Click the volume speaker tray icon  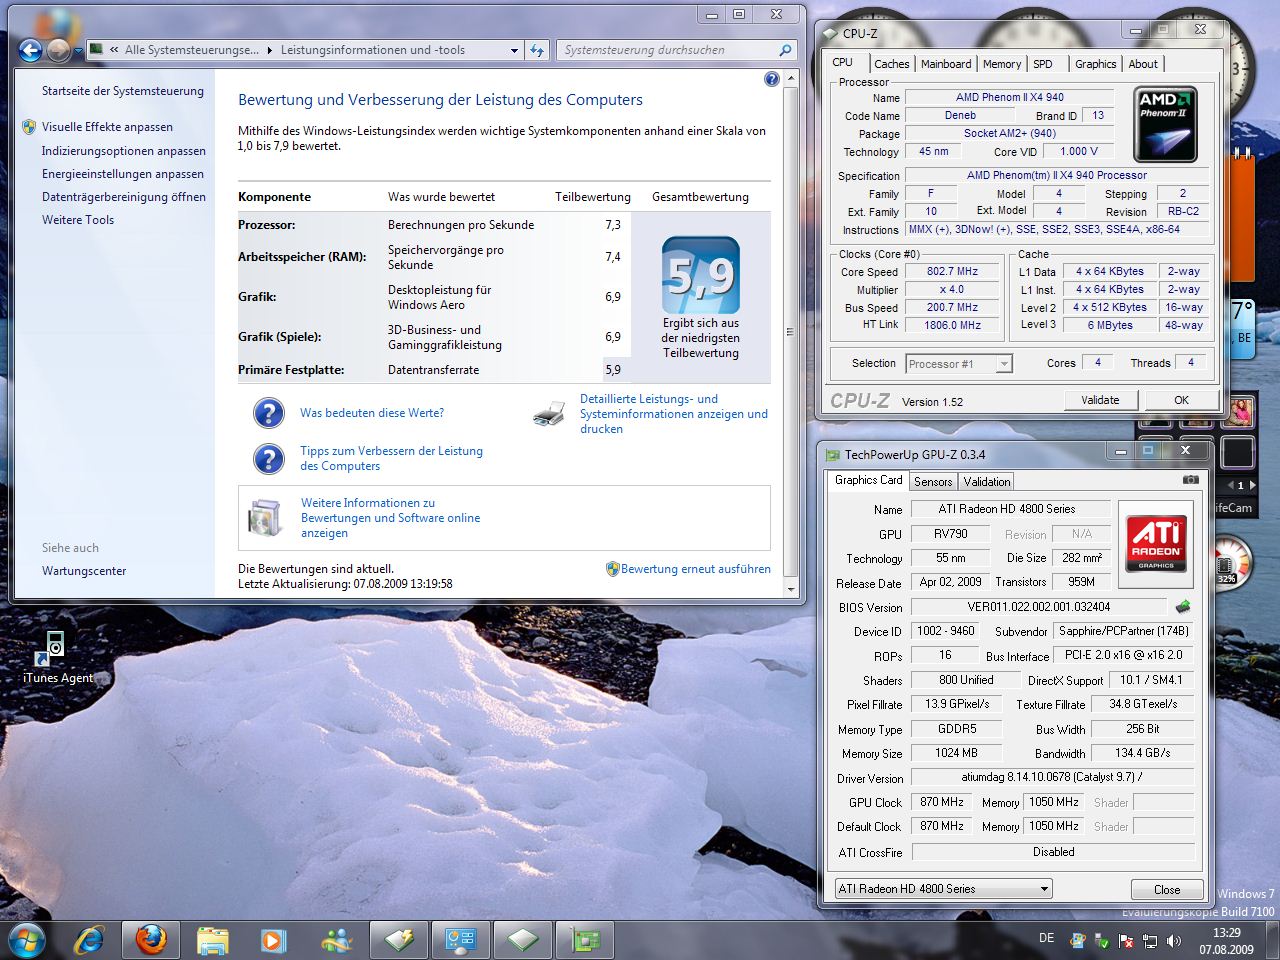click(x=1174, y=941)
